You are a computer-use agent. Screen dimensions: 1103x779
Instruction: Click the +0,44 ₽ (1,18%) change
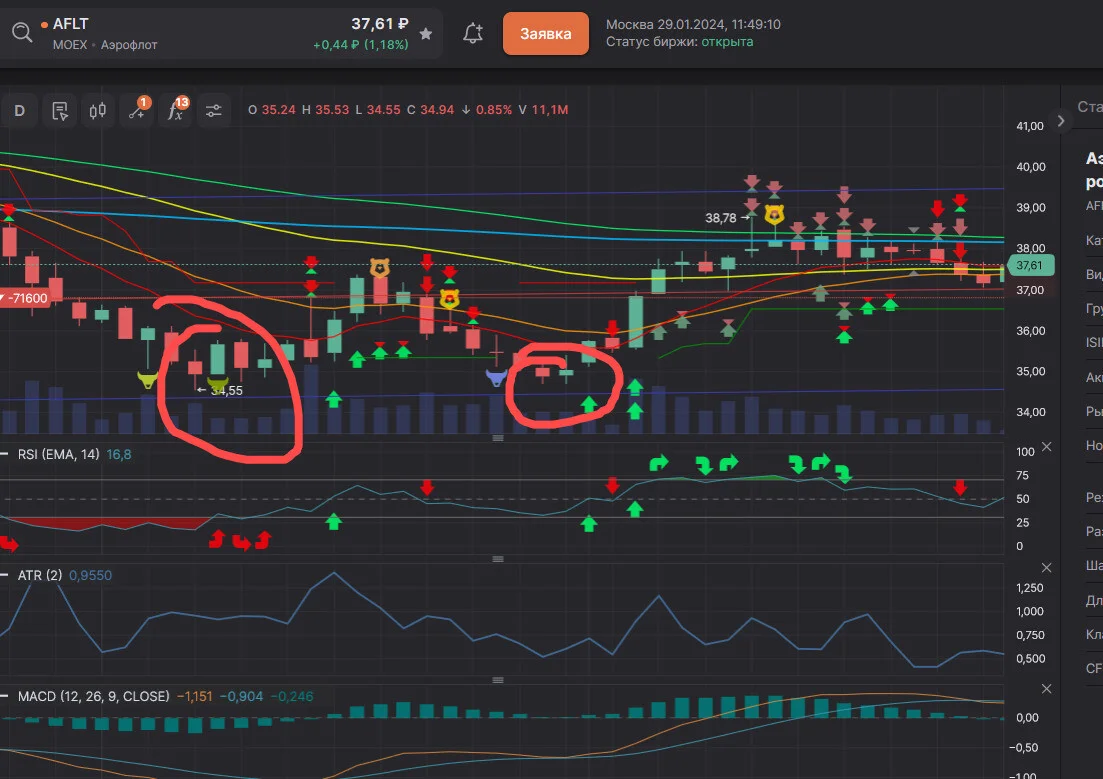coord(361,45)
